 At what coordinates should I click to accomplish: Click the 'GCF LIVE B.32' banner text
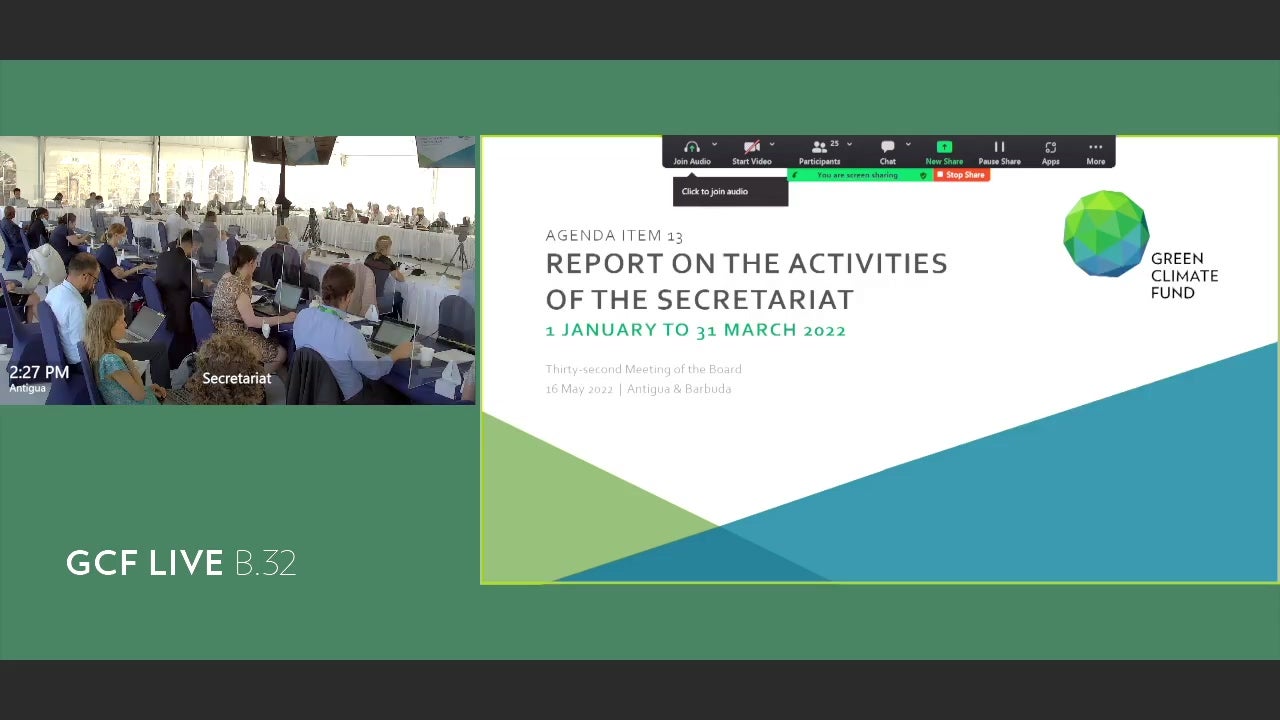181,563
